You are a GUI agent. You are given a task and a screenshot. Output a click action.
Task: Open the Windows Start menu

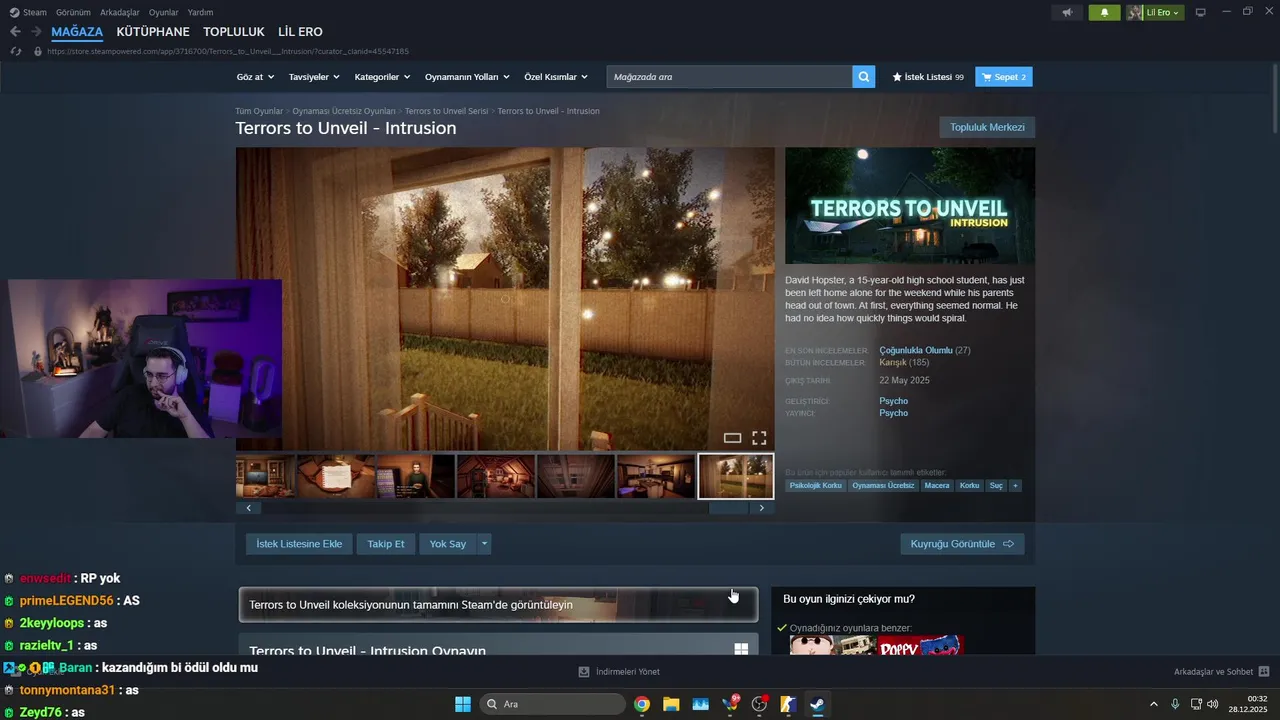pyautogui.click(x=463, y=704)
